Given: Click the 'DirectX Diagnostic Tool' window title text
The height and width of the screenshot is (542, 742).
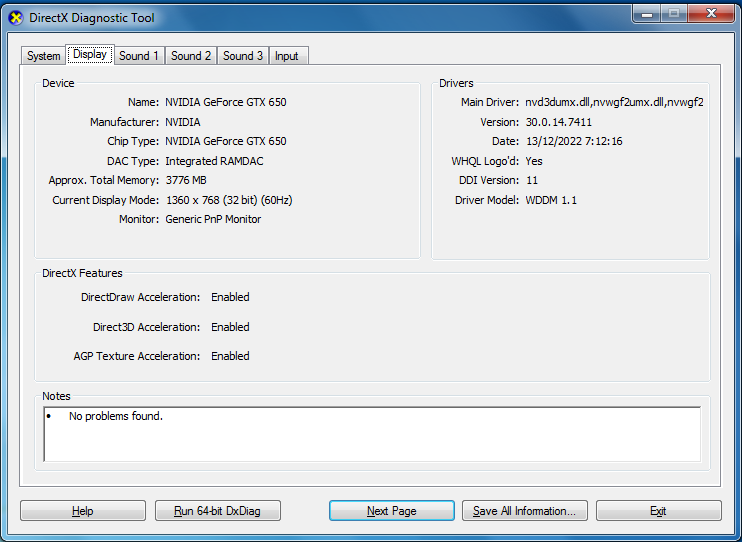Looking at the screenshot, I should (x=92, y=18).
